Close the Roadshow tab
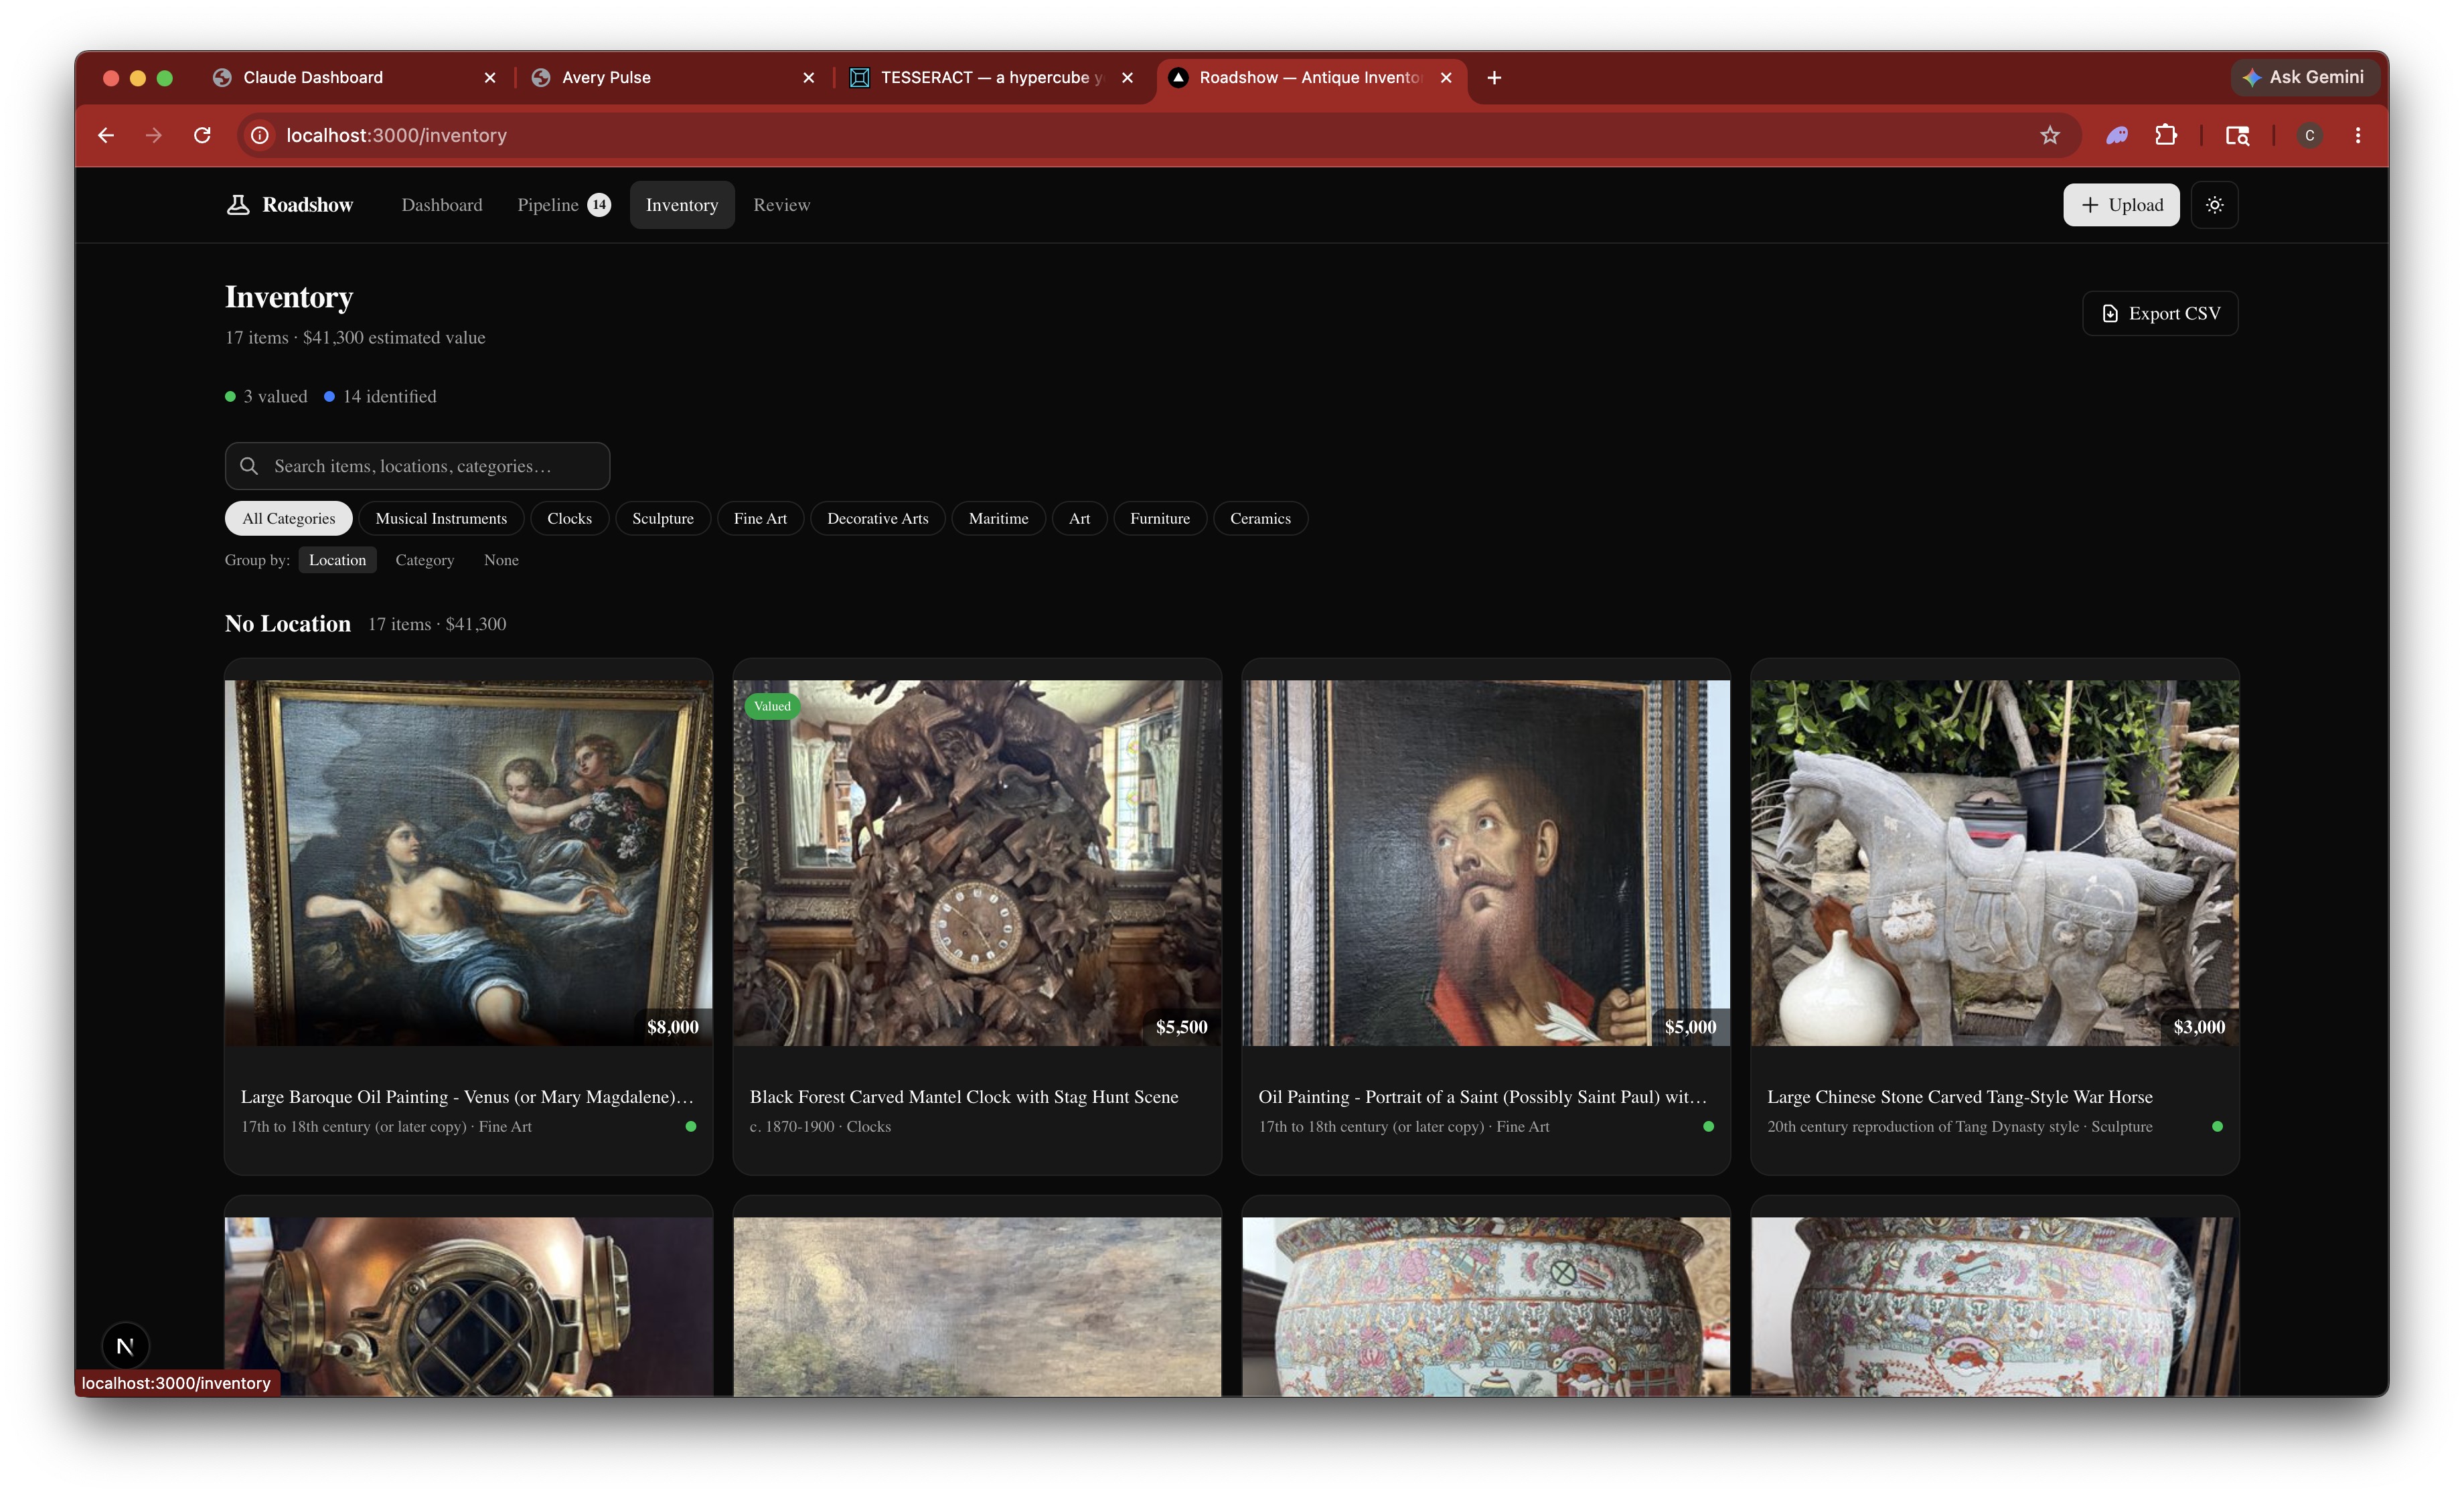The width and height of the screenshot is (2464, 1496). pos(1446,78)
